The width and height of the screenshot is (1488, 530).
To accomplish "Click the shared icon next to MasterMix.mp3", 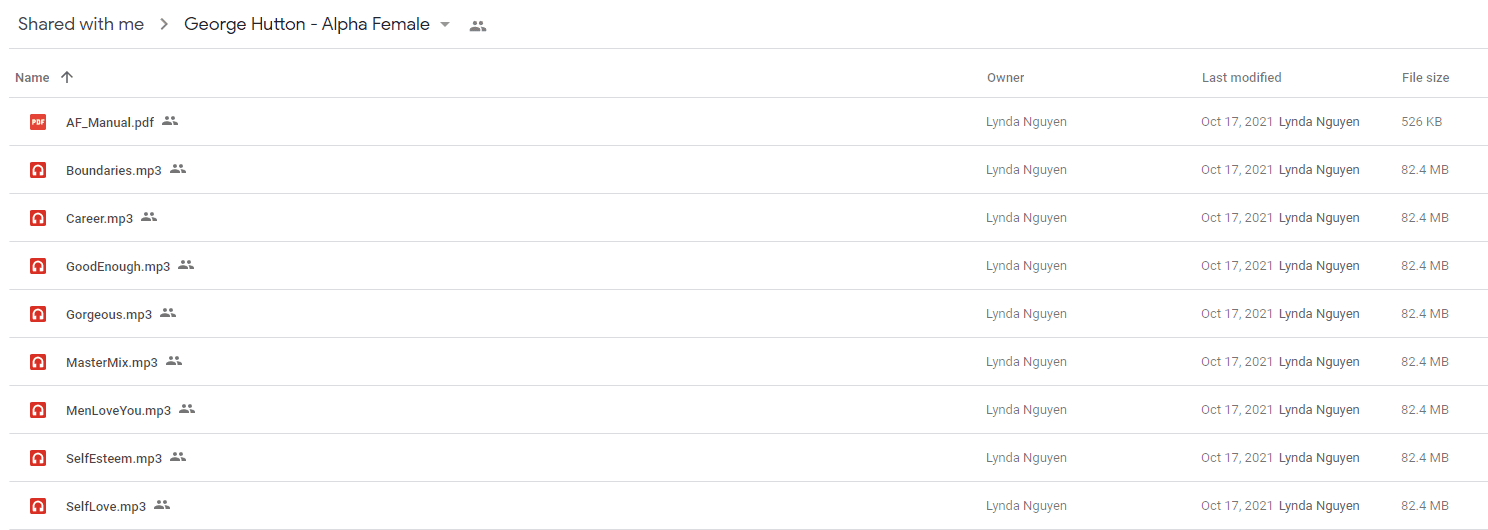I will (x=174, y=361).
